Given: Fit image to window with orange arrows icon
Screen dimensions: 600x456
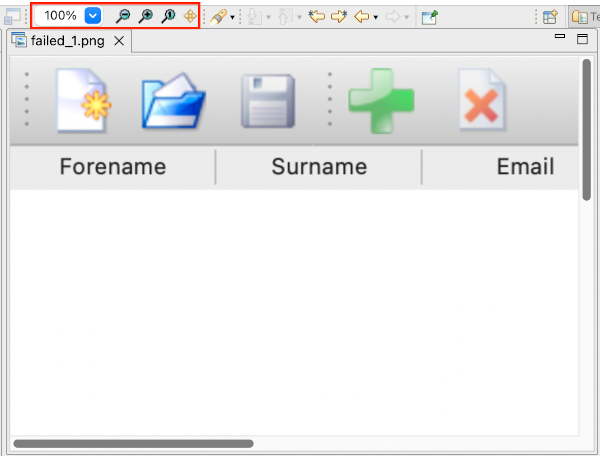Looking at the screenshot, I should tap(189, 16).
